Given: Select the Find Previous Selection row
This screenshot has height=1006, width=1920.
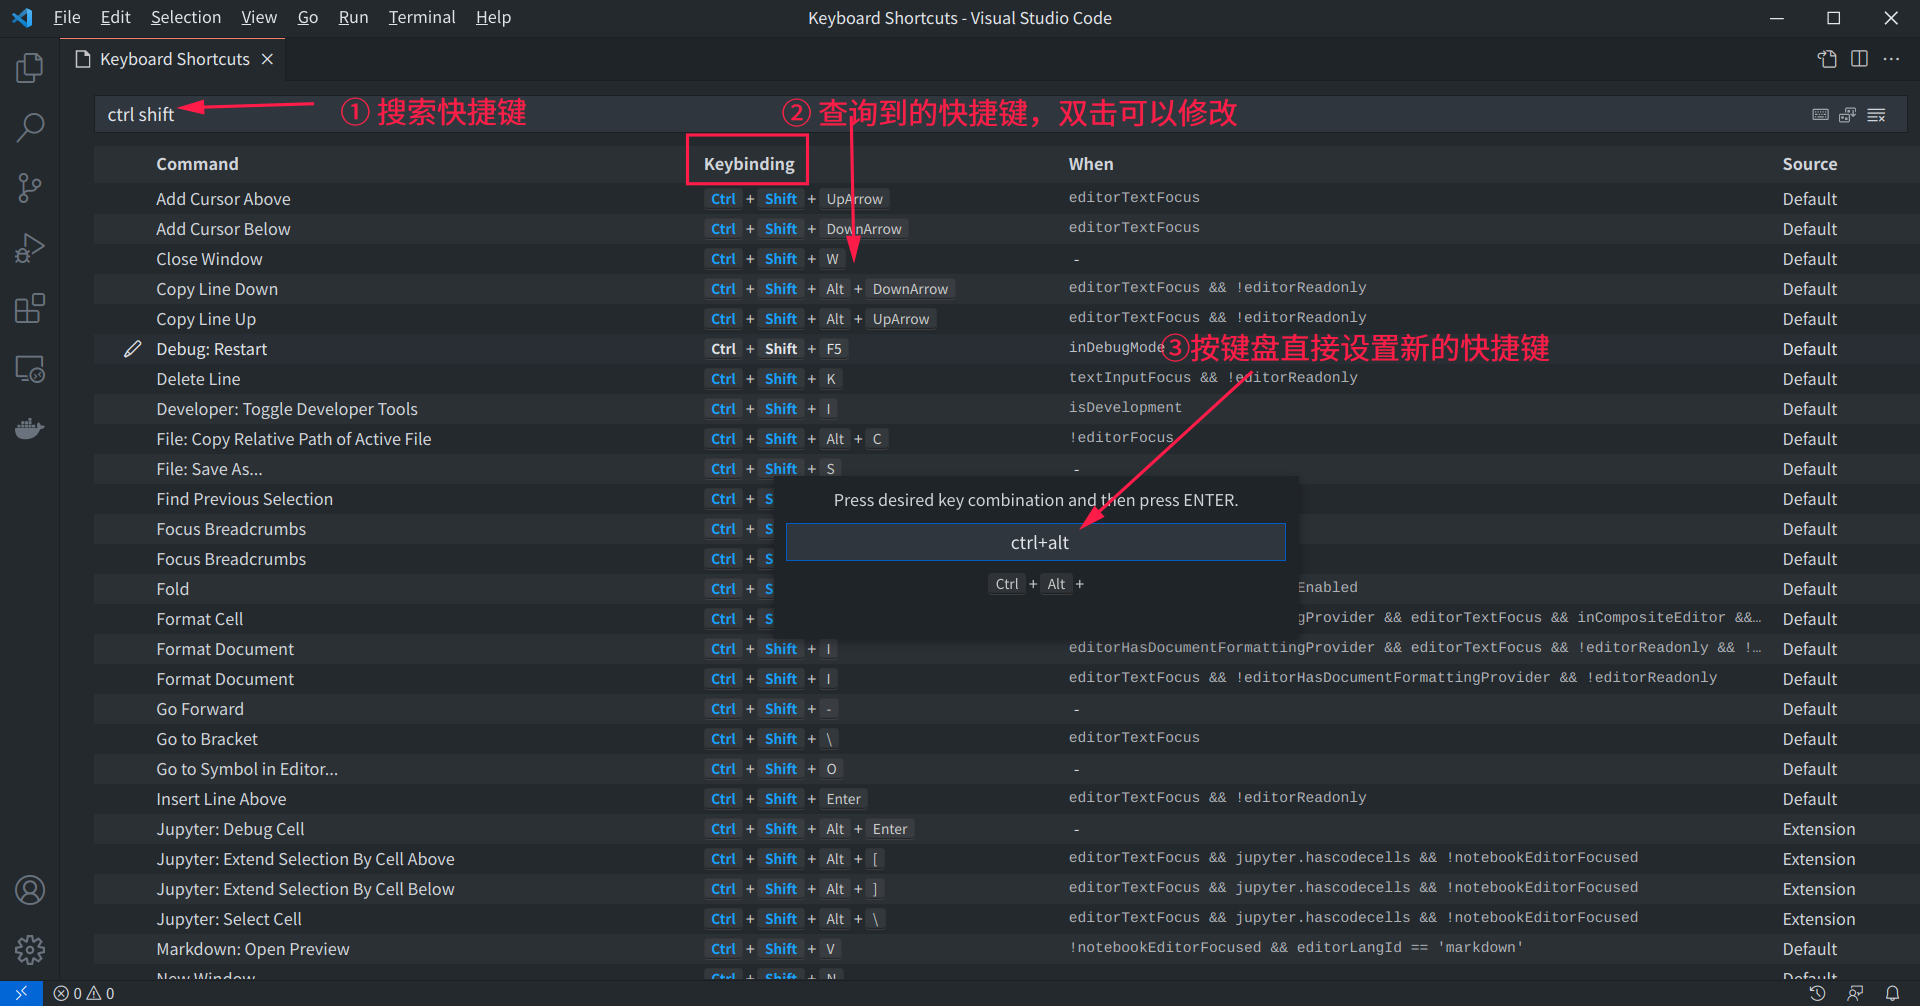Looking at the screenshot, I should click(1001, 499).
